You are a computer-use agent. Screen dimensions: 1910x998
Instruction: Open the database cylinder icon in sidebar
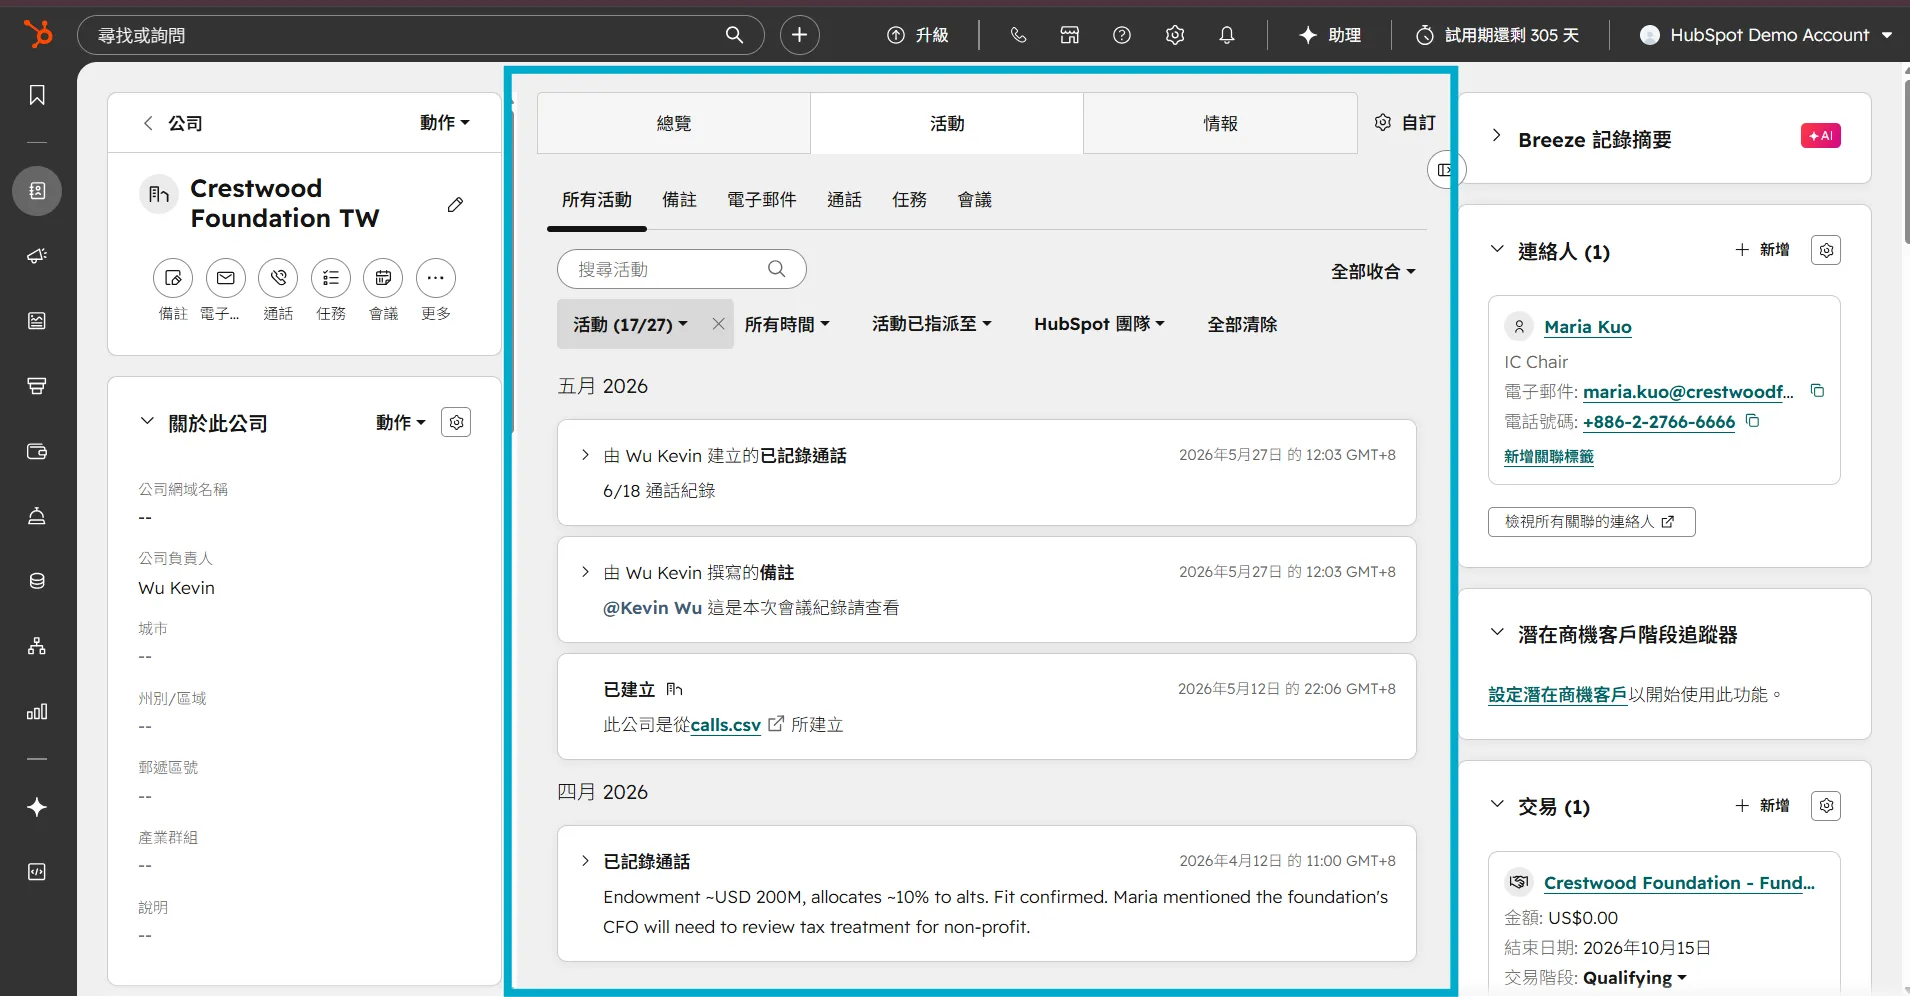[x=37, y=581]
